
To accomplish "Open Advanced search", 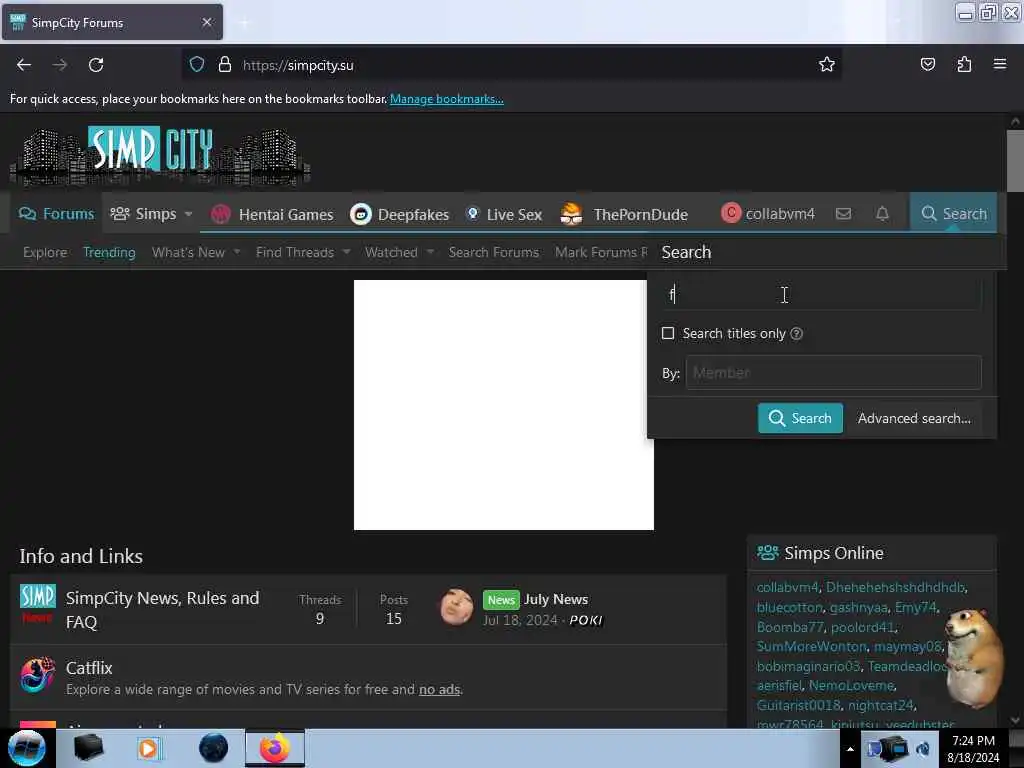I will click(x=914, y=418).
